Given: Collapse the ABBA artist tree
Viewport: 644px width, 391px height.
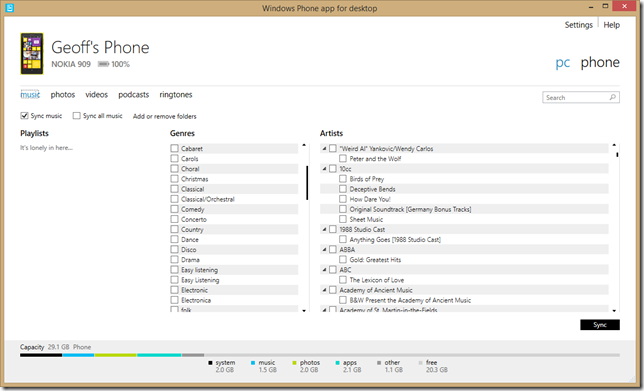Looking at the screenshot, I should [x=324, y=249].
